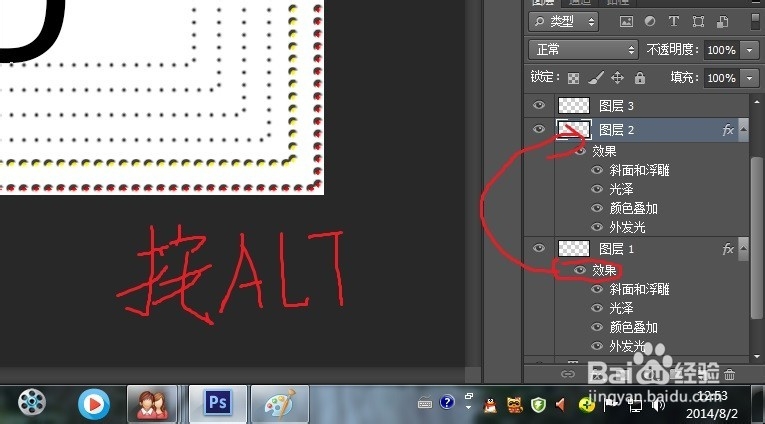Hide 图层 1 with its eye icon
The height and width of the screenshot is (424, 765).
tap(539, 248)
